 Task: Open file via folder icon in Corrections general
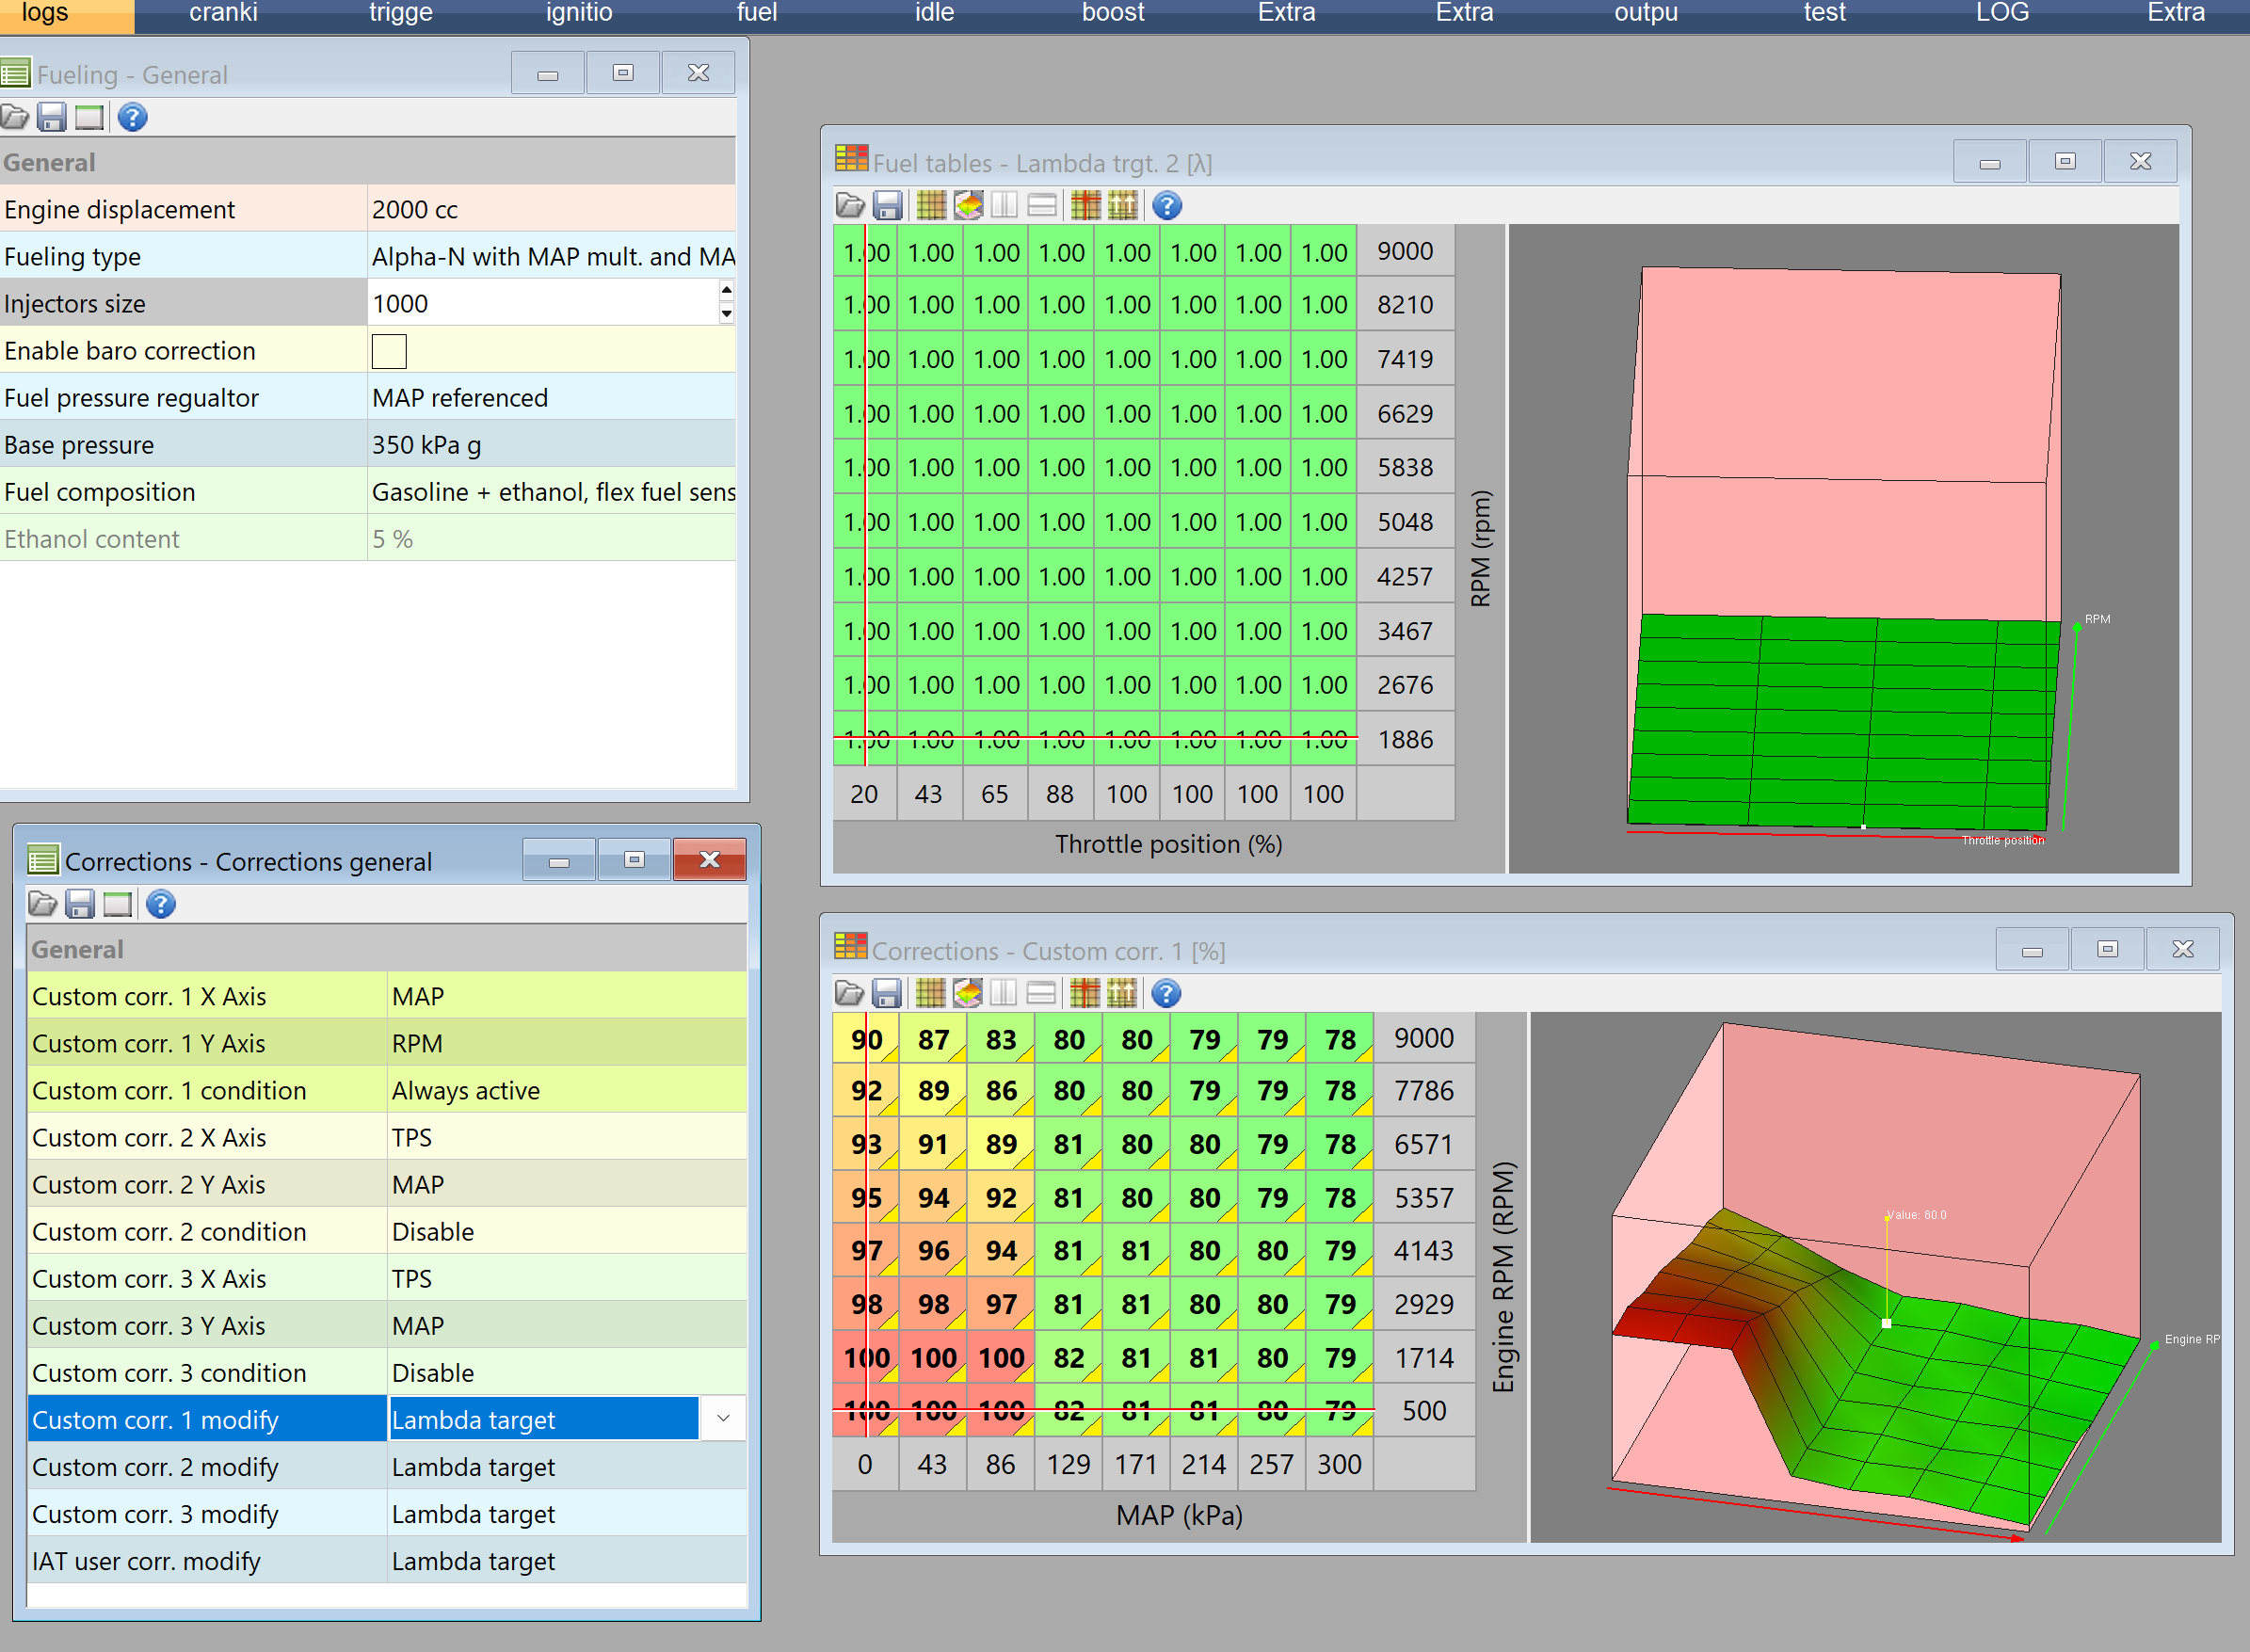(x=42, y=905)
